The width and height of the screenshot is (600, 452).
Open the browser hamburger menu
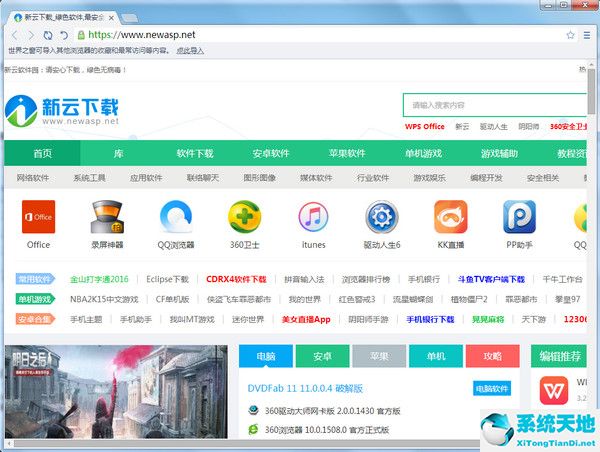click(x=587, y=35)
